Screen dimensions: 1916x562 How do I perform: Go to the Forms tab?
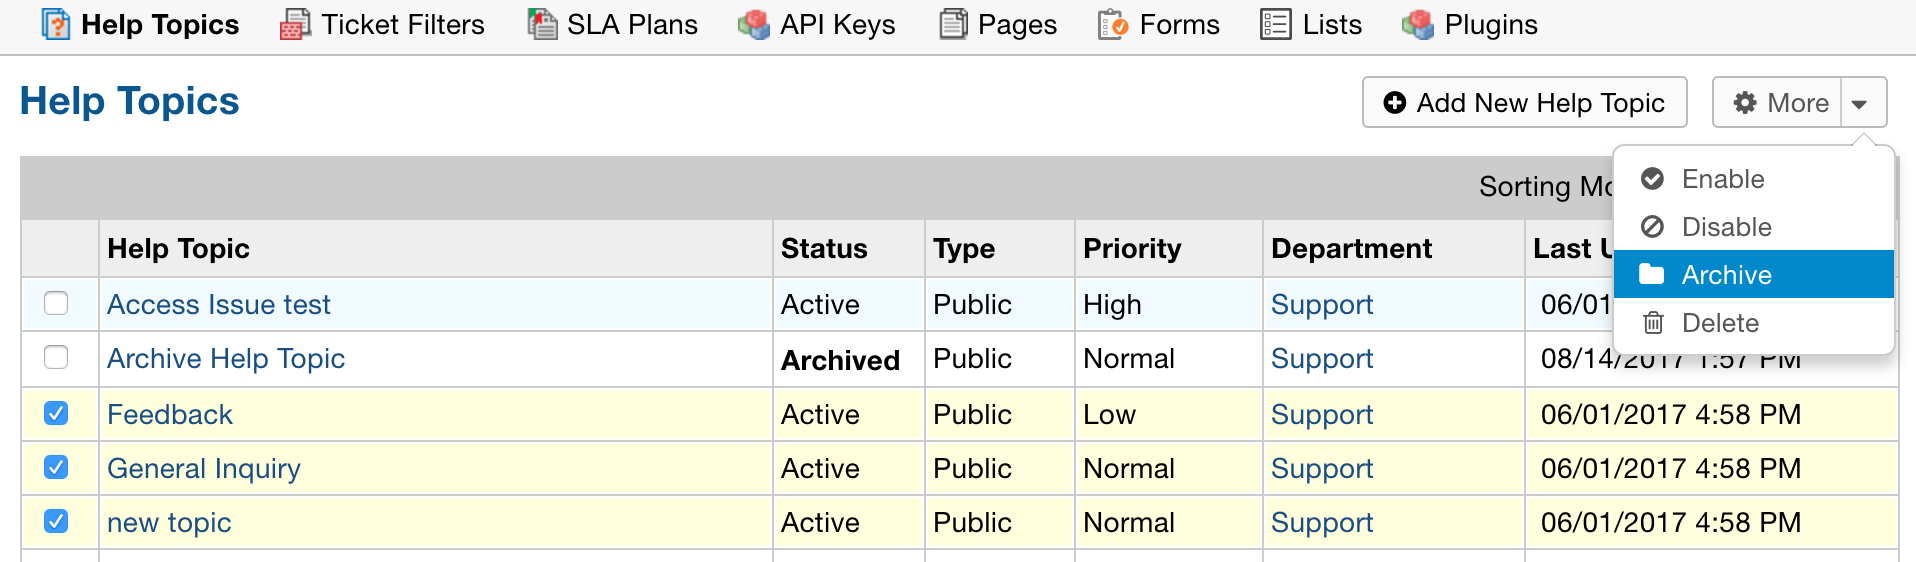coord(1159,24)
